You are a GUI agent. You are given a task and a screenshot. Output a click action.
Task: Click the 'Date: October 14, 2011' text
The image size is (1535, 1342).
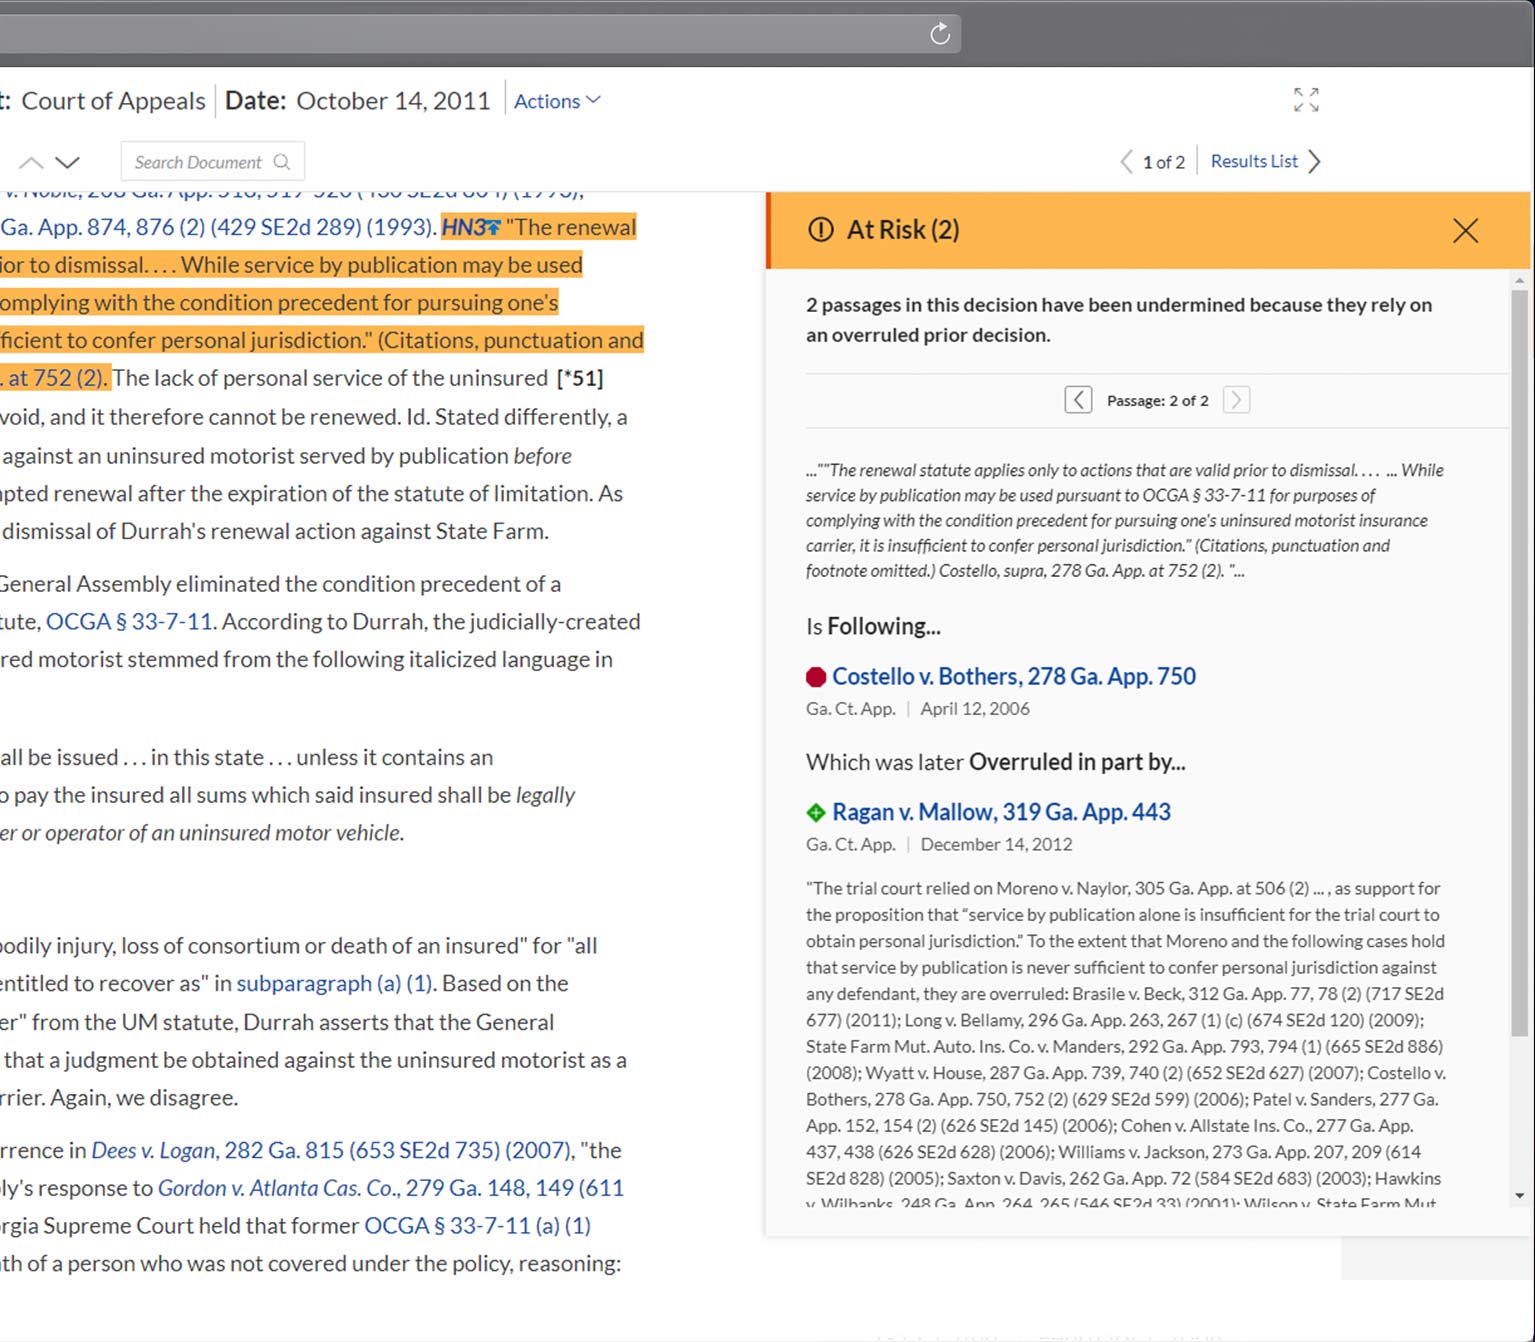click(x=358, y=101)
